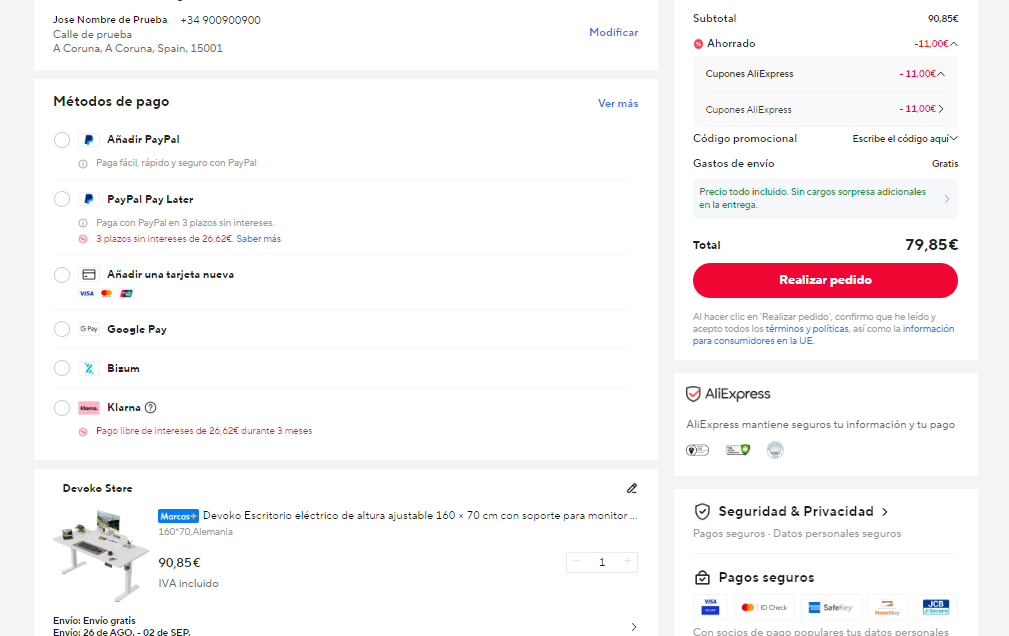The width and height of the screenshot is (1009, 636).
Task: Click the UnionPay logo under new card option
Action: click(x=127, y=294)
